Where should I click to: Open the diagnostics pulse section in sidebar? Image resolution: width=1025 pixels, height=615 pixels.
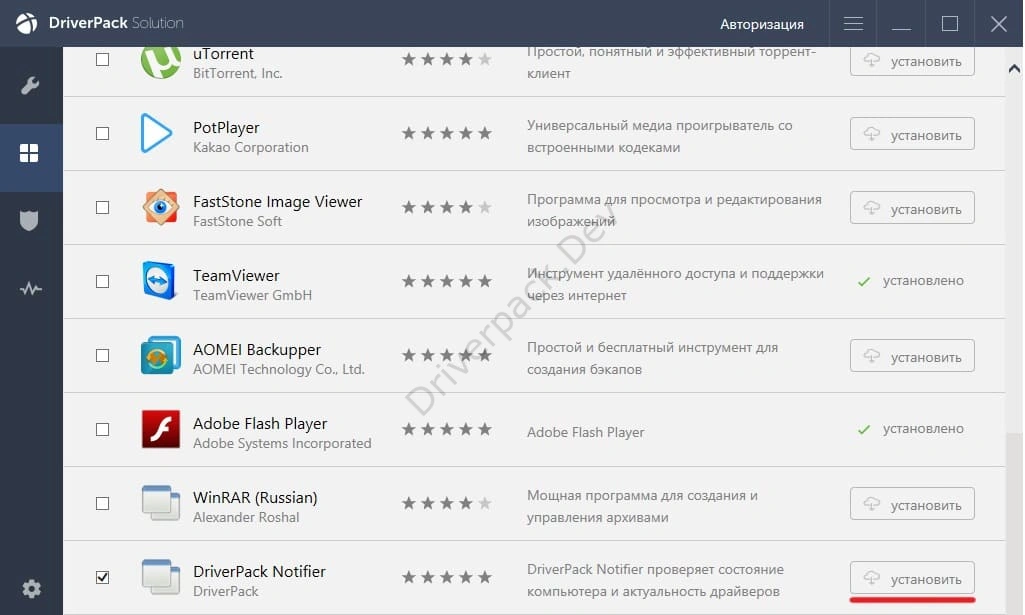(30, 288)
